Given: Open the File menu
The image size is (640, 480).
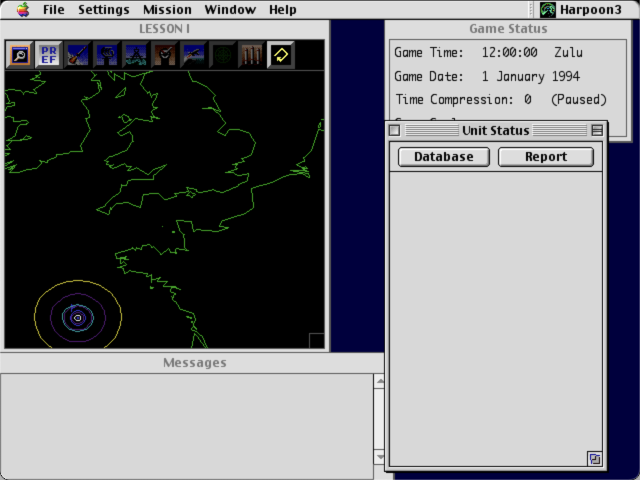Looking at the screenshot, I should [x=53, y=9].
